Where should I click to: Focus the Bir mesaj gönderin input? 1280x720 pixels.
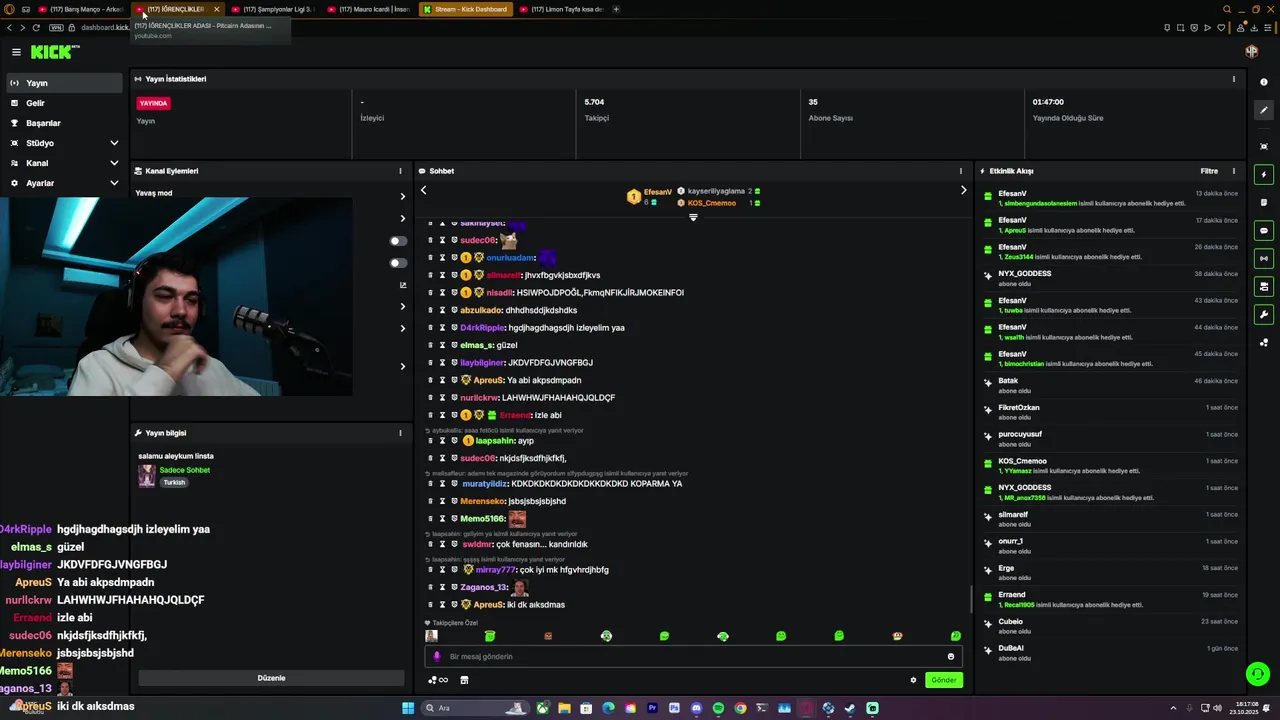pos(694,657)
